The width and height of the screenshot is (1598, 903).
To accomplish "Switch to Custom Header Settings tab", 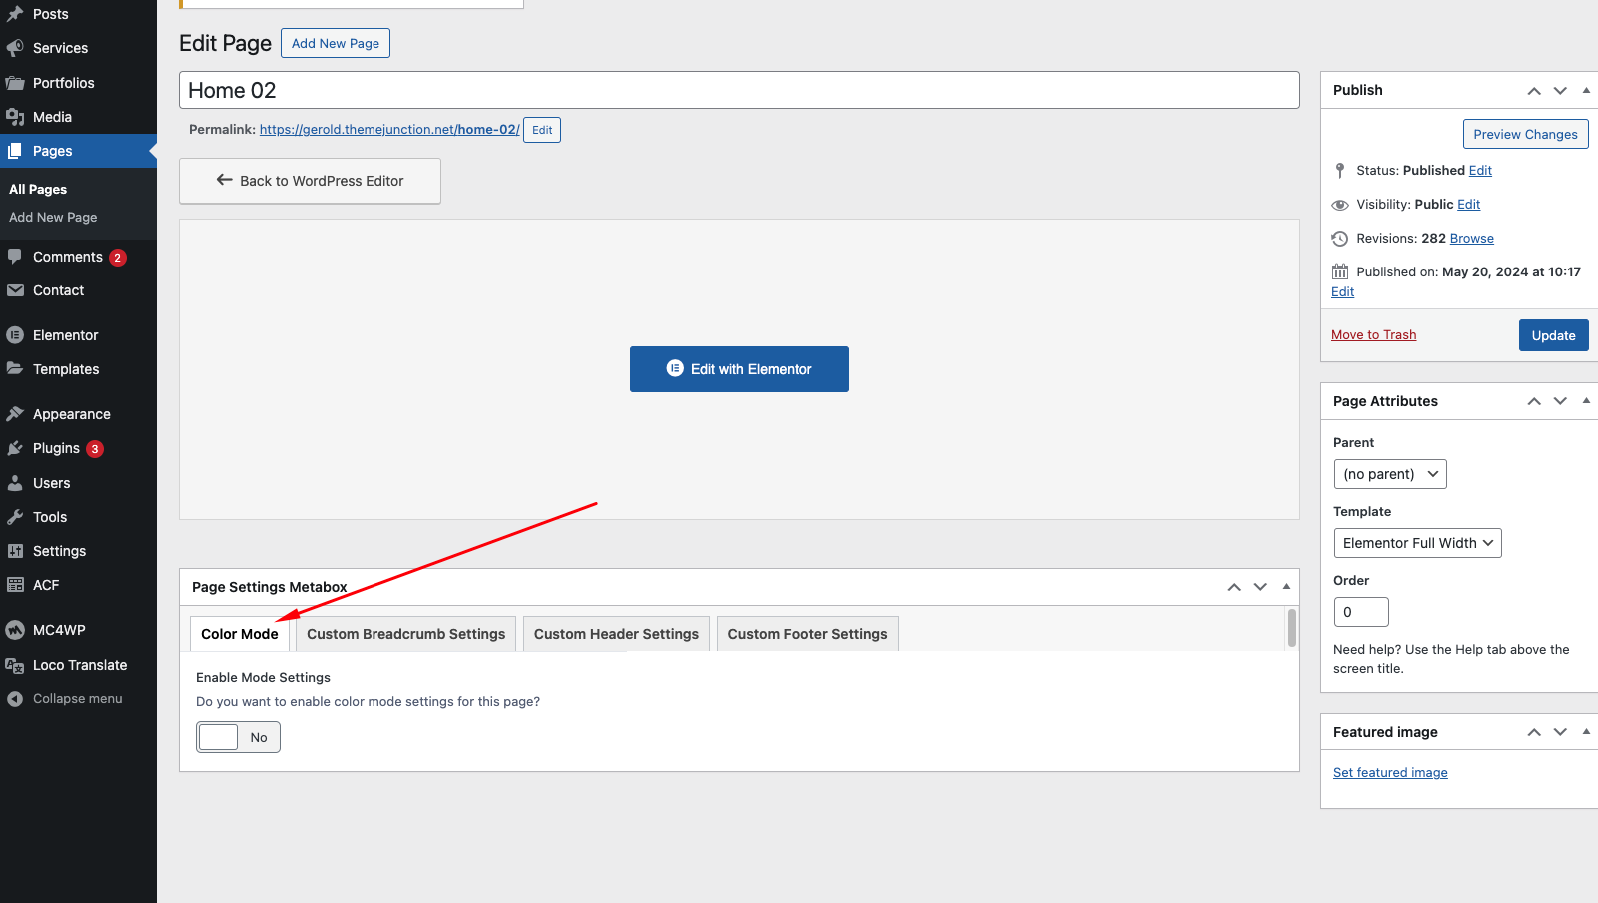I will 616,634.
